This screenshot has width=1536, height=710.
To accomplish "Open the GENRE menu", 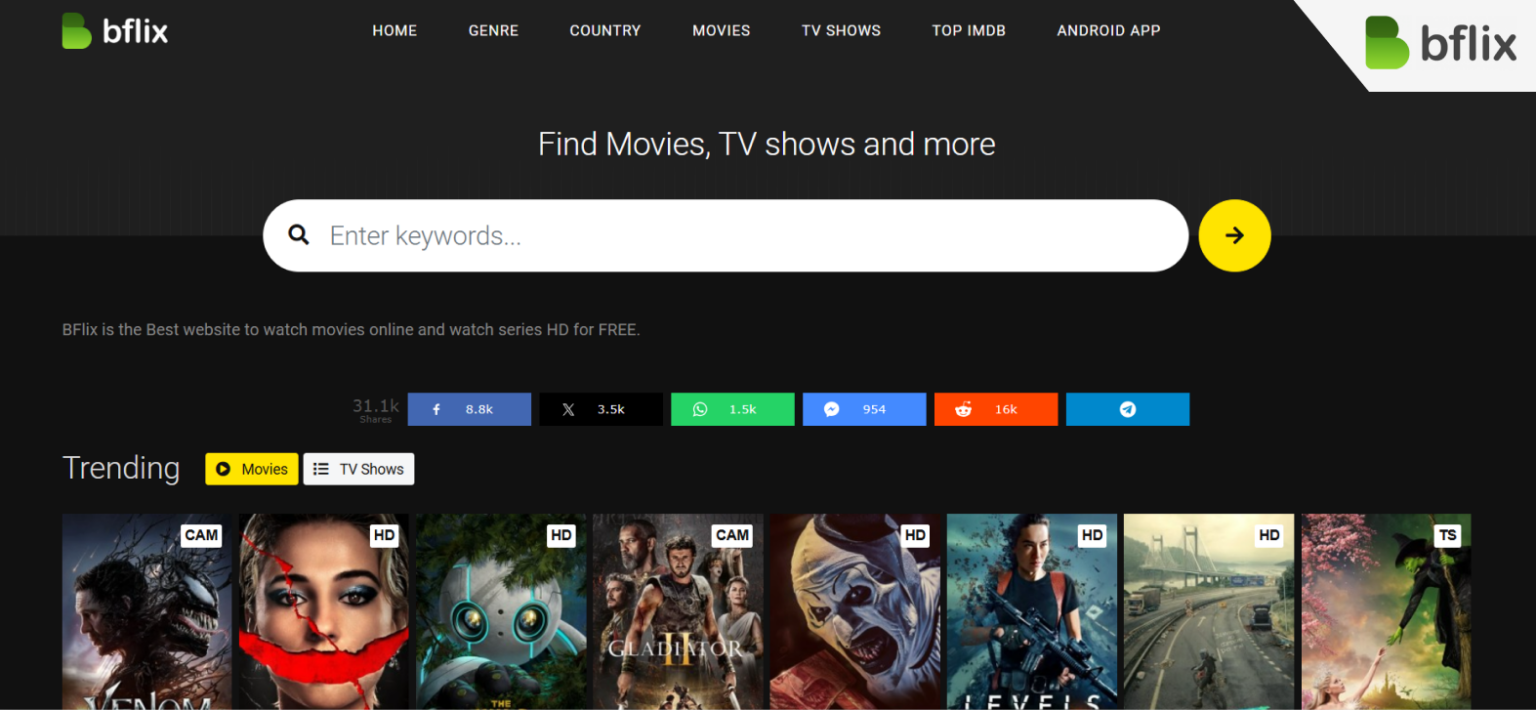I will coord(493,30).
